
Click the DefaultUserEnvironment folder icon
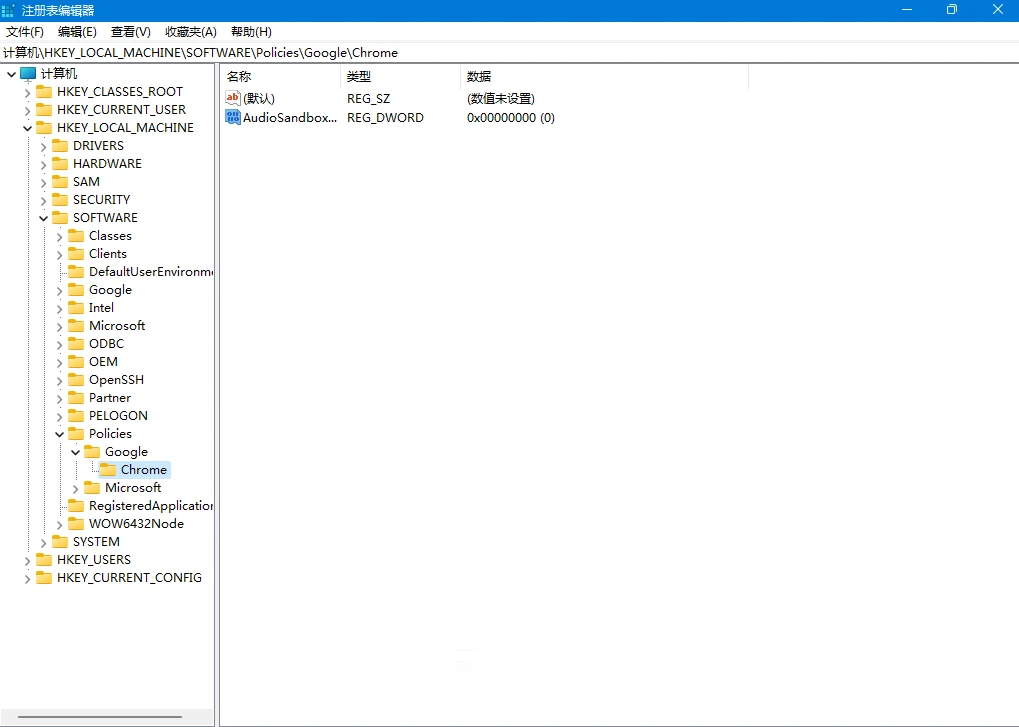76,272
